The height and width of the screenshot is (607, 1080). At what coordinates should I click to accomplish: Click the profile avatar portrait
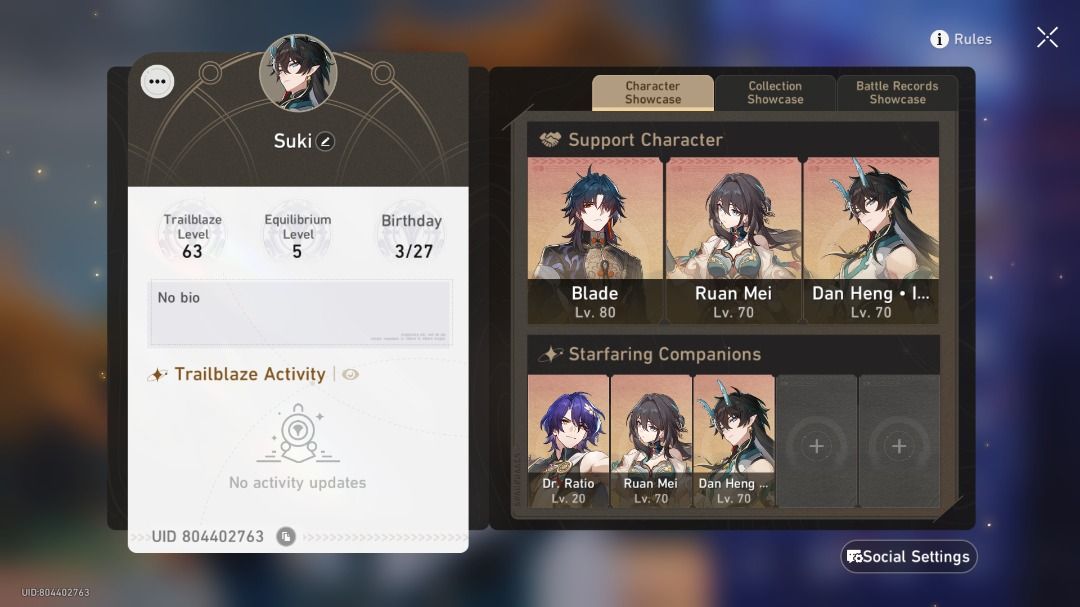(298, 72)
